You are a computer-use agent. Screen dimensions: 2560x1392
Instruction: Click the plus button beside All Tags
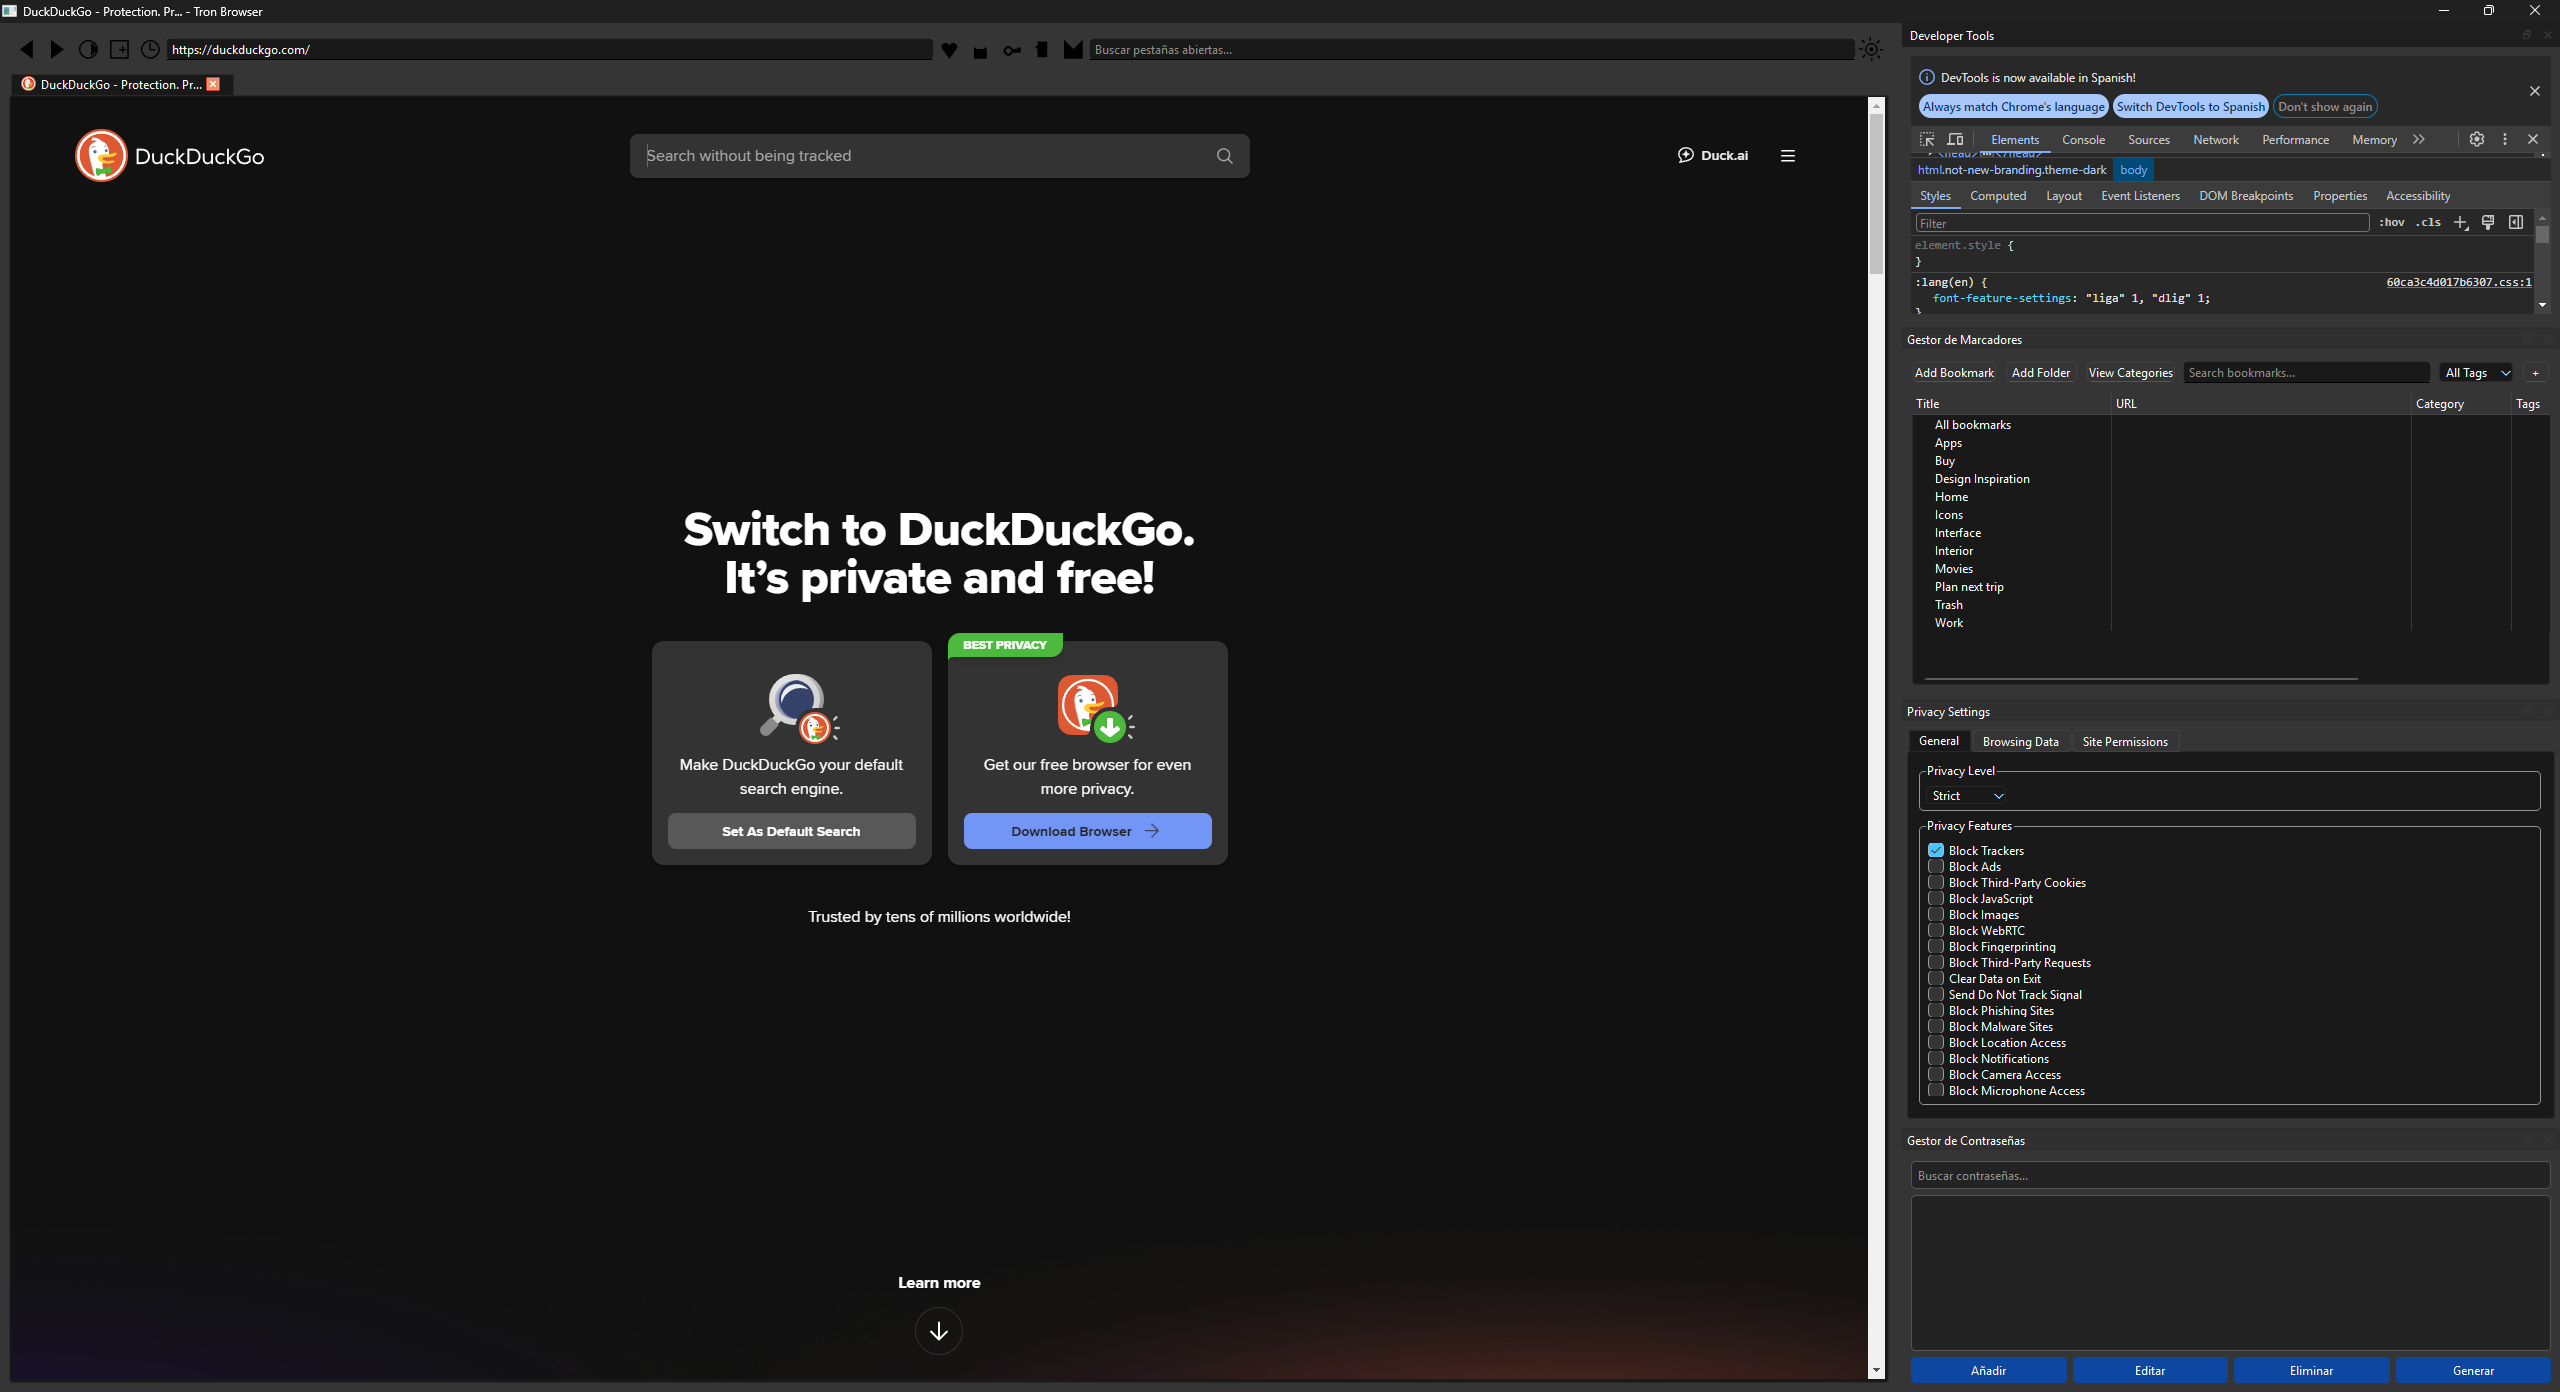click(2535, 373)
